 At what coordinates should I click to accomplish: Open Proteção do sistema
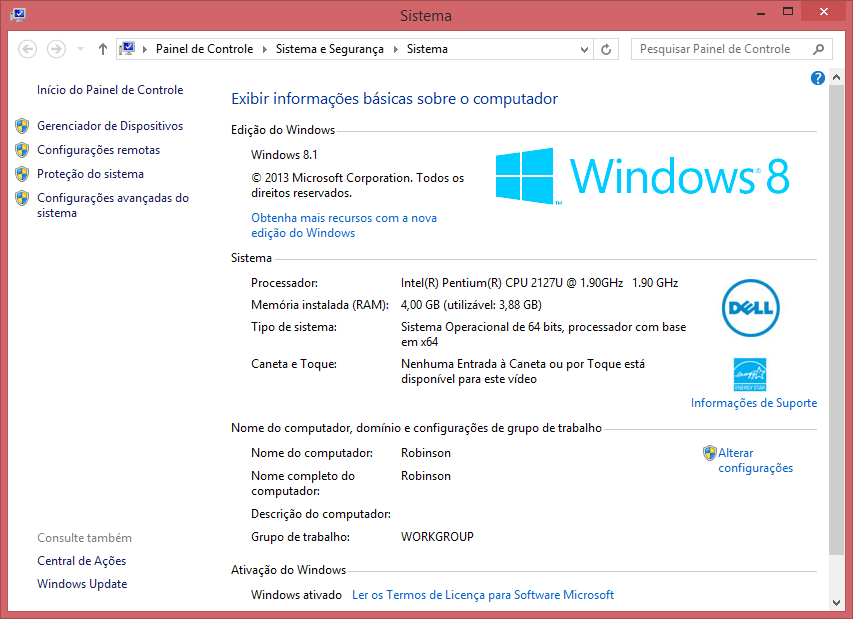coord(90,174)
